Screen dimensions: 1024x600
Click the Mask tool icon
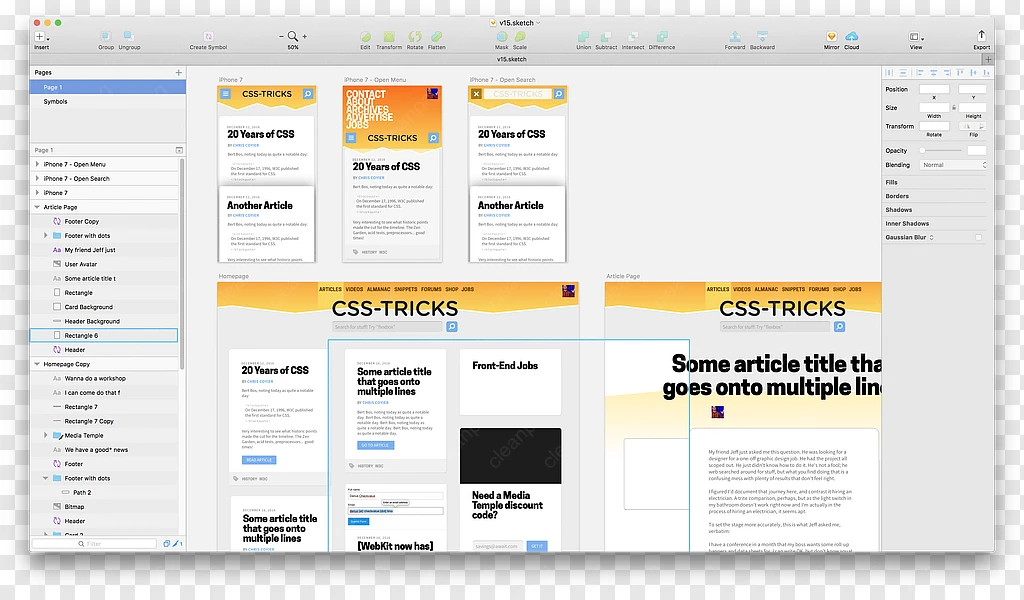pyautogui.click(x=502, y=37)
